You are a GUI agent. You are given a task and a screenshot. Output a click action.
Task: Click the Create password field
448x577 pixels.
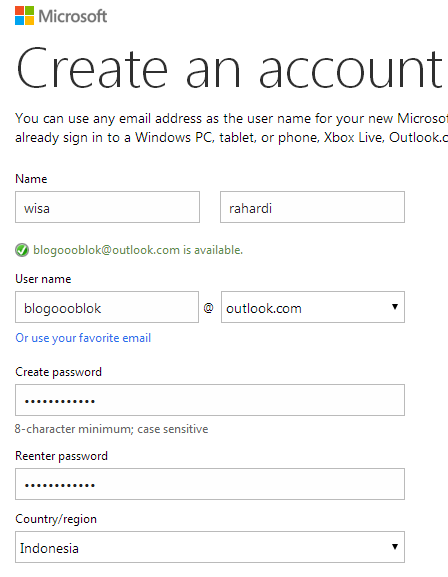tap(210, 400)
